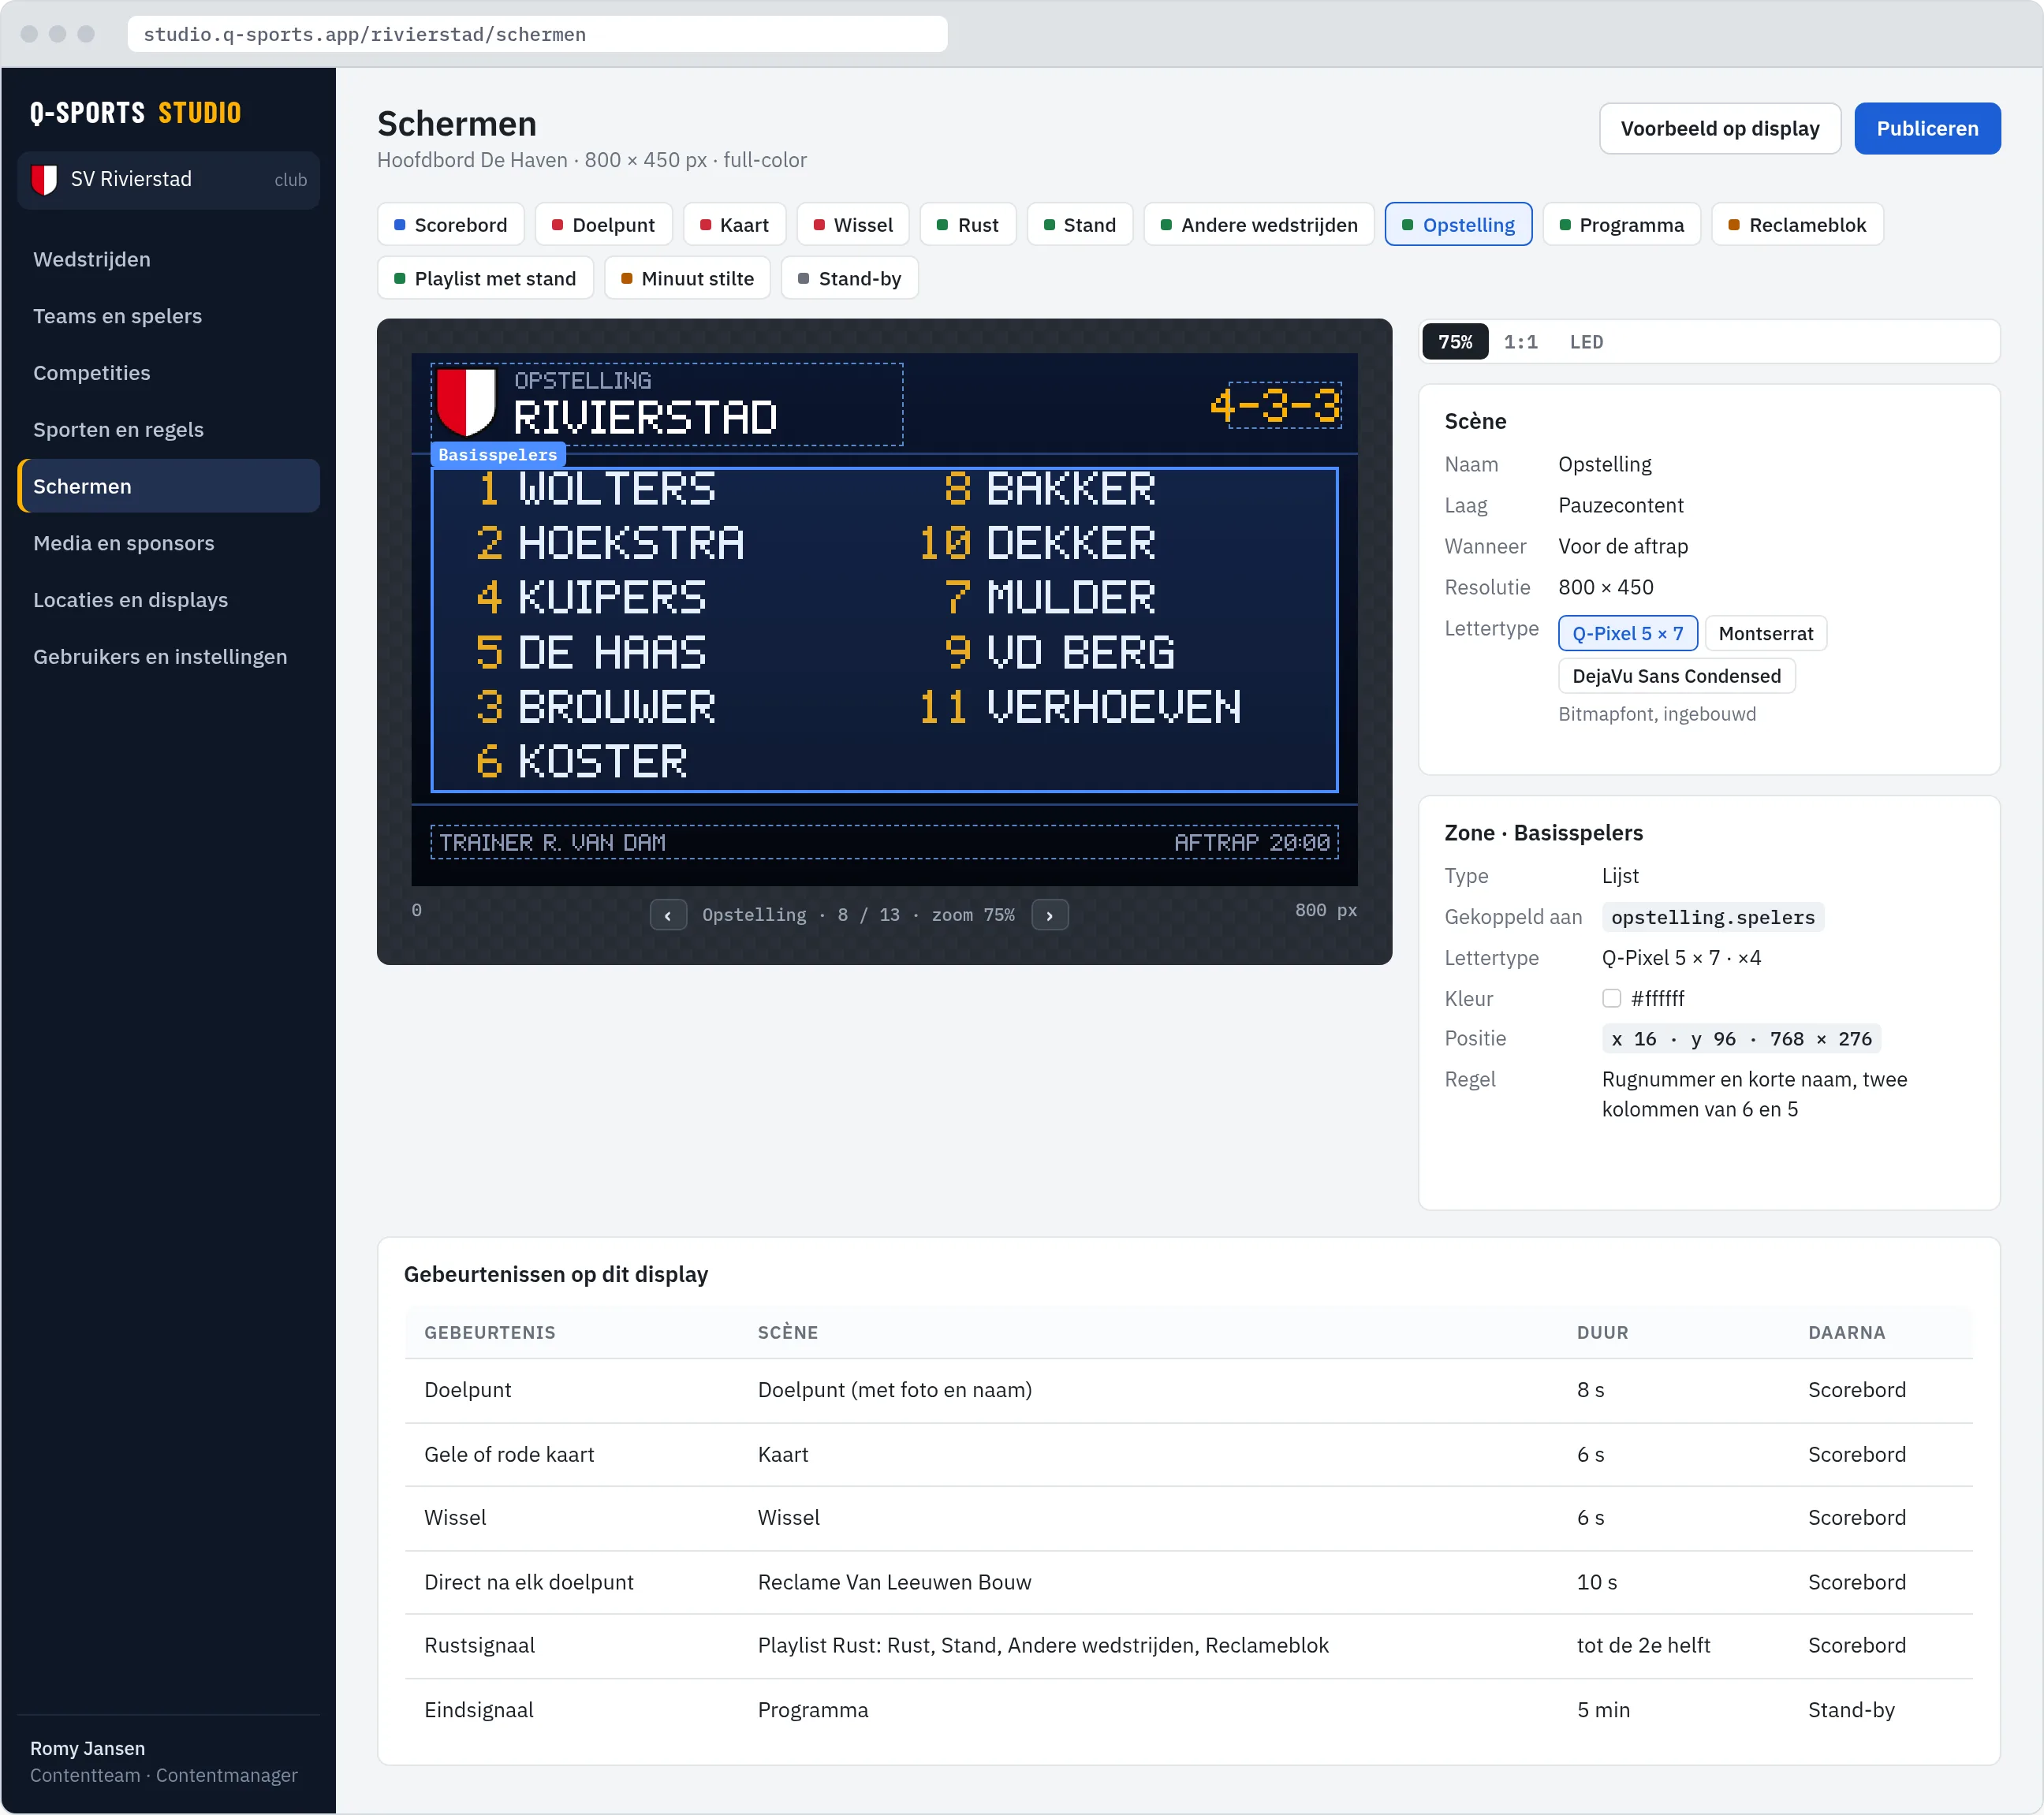Set preview zoom to 1:1

(1520, 342)
